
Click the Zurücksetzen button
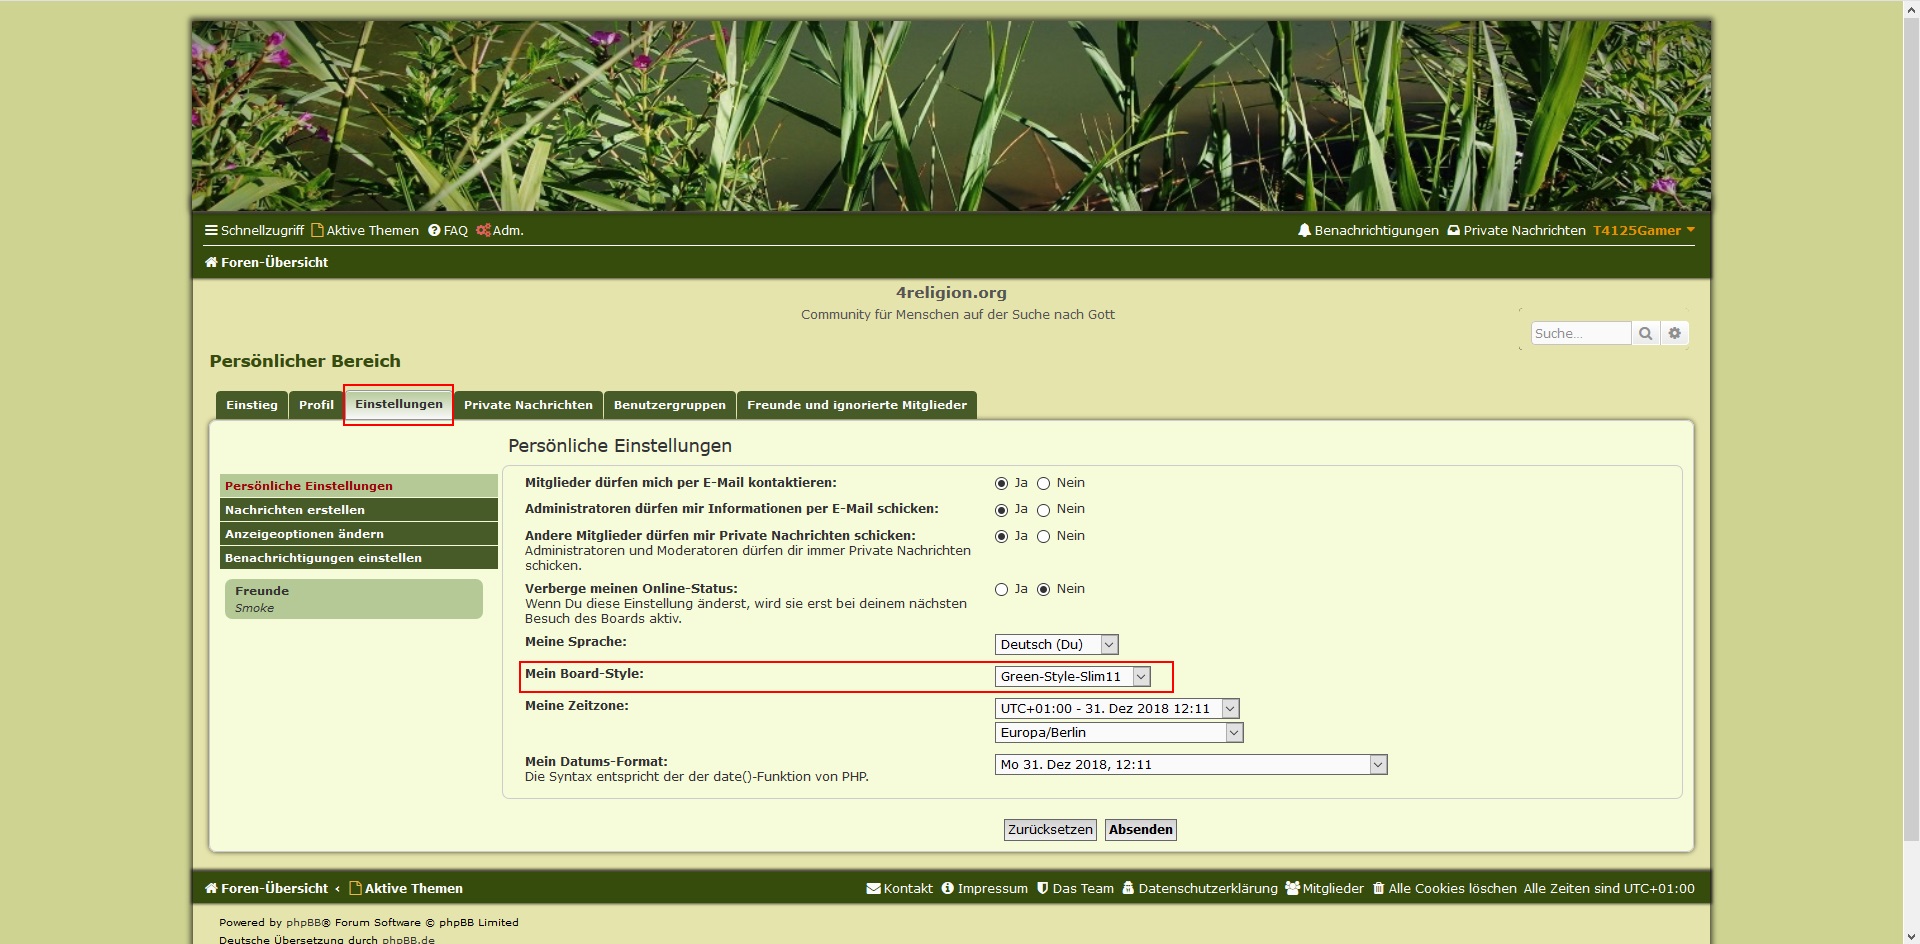coord(1050,830)
